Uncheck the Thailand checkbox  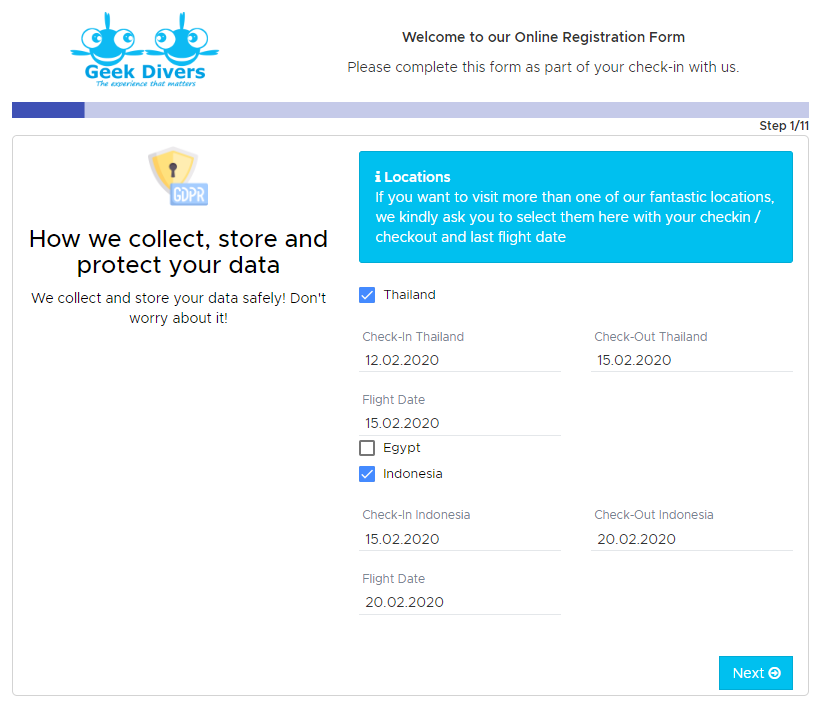coord(367,295)
